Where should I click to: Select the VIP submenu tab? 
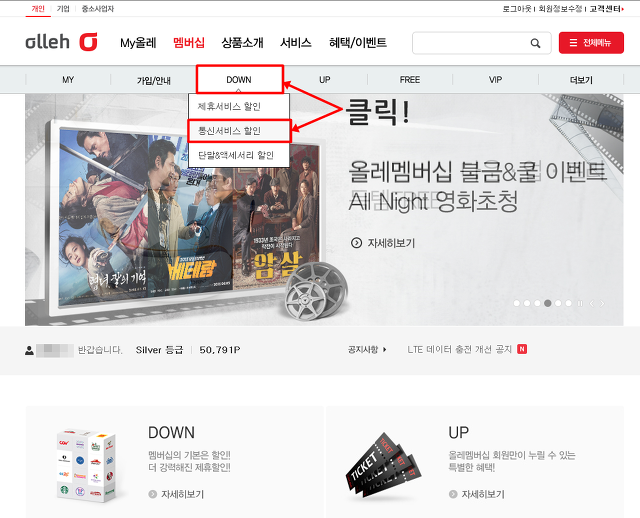(x=495, y=80)
